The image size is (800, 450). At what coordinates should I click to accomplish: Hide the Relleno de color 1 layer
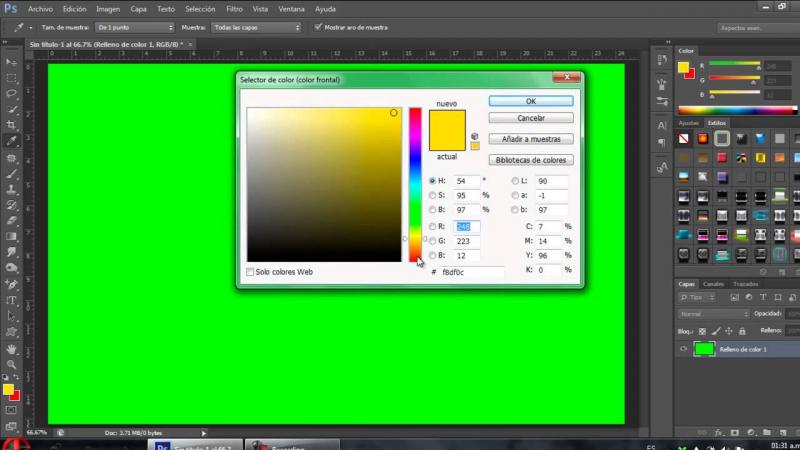coord(684,349)
